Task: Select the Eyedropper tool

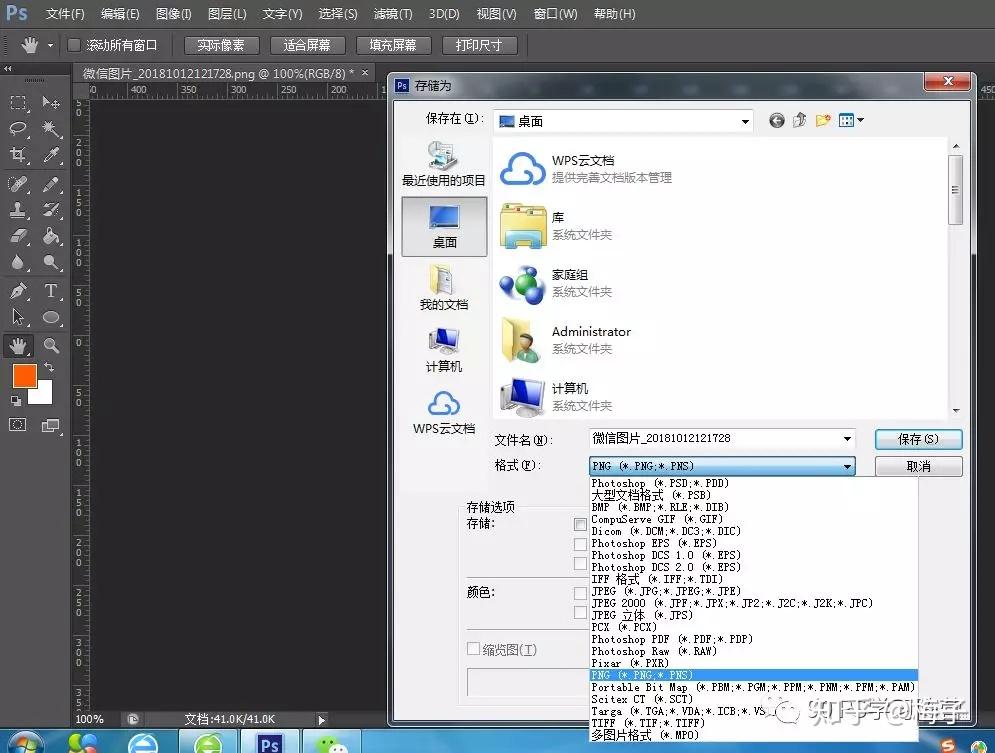Action: [51, 155]
